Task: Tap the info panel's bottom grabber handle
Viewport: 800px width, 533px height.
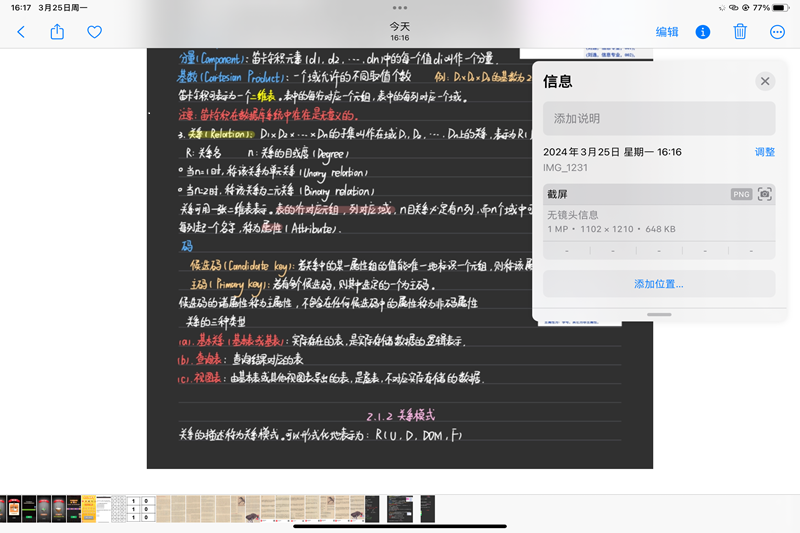Action: point(659,314)
